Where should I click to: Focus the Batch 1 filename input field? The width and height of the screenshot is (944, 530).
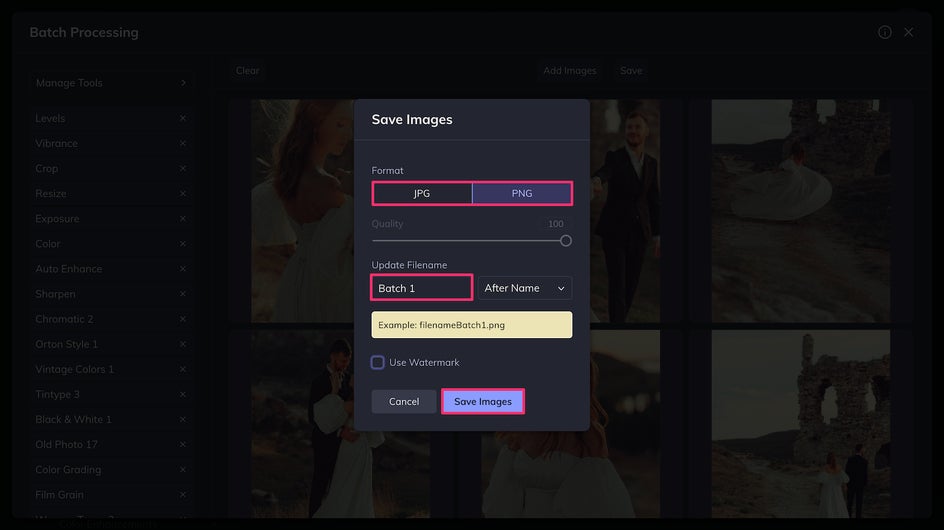pos(421,288)
